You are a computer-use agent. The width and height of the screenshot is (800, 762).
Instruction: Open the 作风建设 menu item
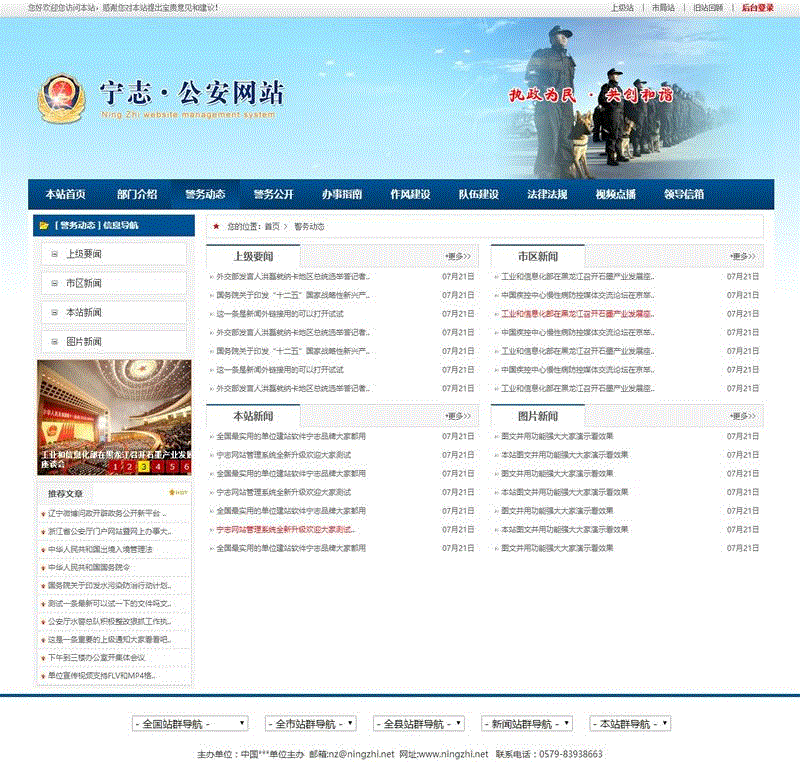(410, 194)
